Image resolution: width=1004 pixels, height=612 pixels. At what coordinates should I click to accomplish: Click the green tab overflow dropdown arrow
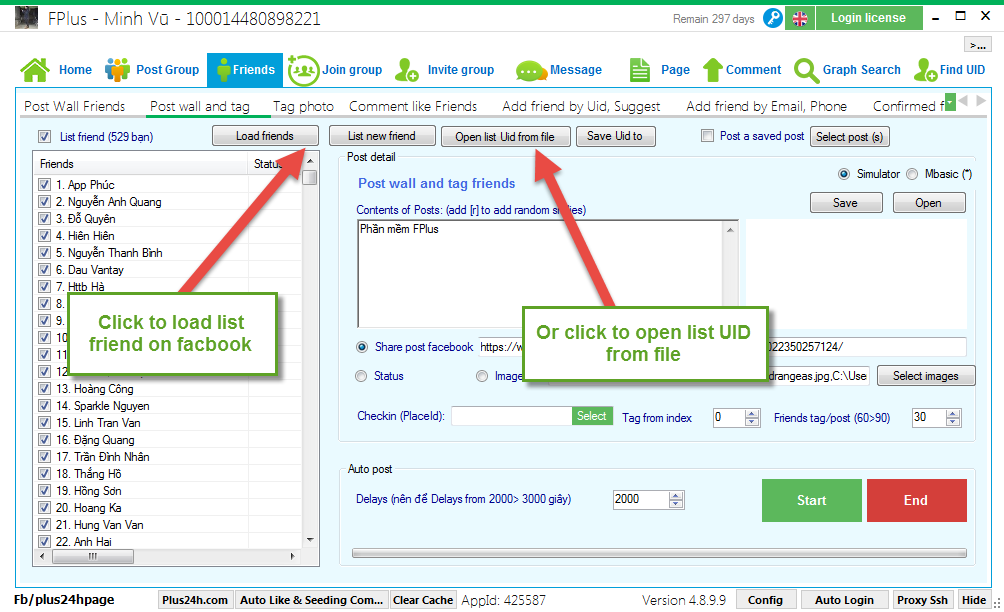[950, 102]
